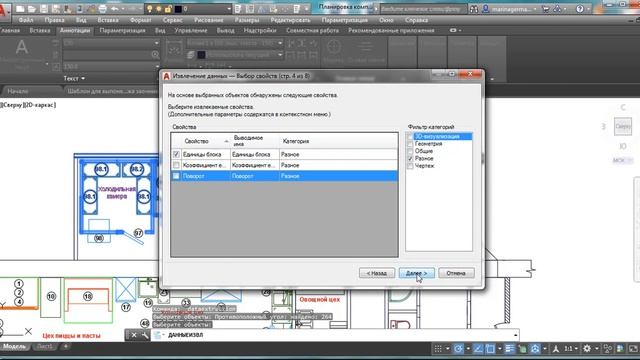Click the New drawing icon in quick access toolbar
This screenshot has height=360, width=640.
pyautogui.click(x=20, y=9)
